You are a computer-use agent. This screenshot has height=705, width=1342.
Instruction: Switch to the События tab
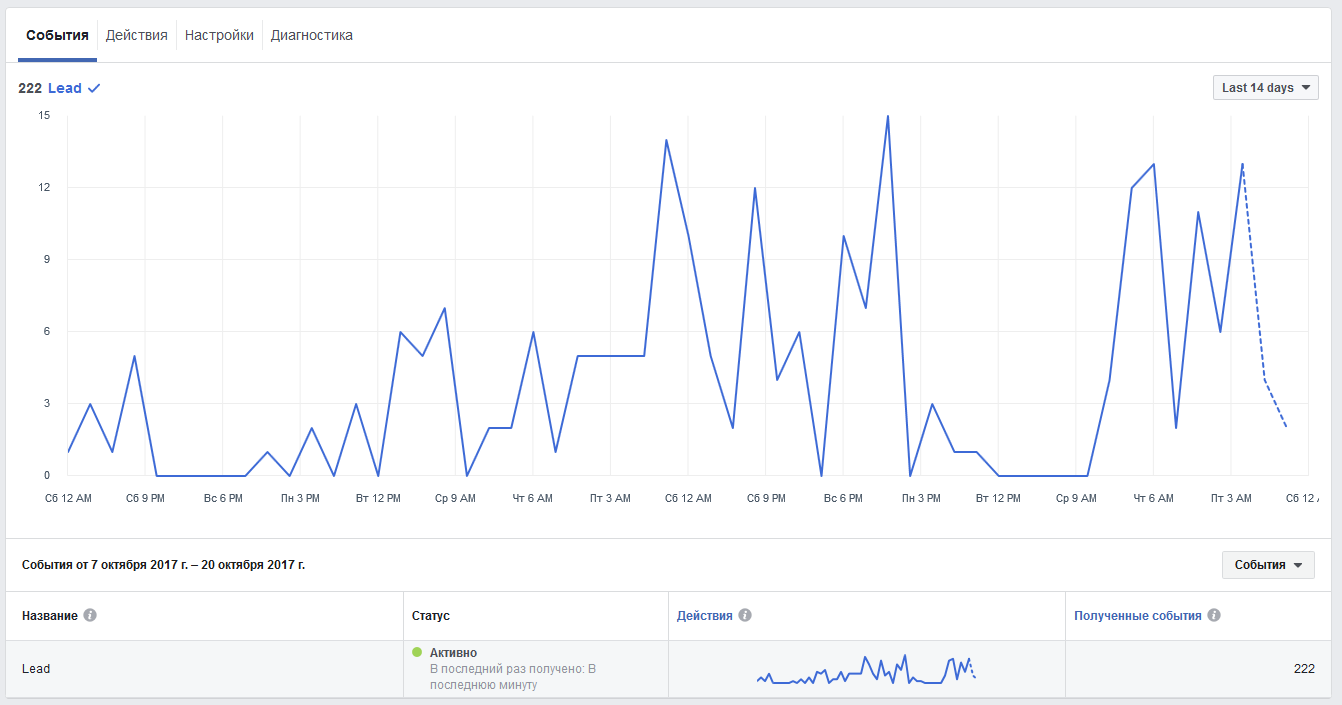click(57, 35)
